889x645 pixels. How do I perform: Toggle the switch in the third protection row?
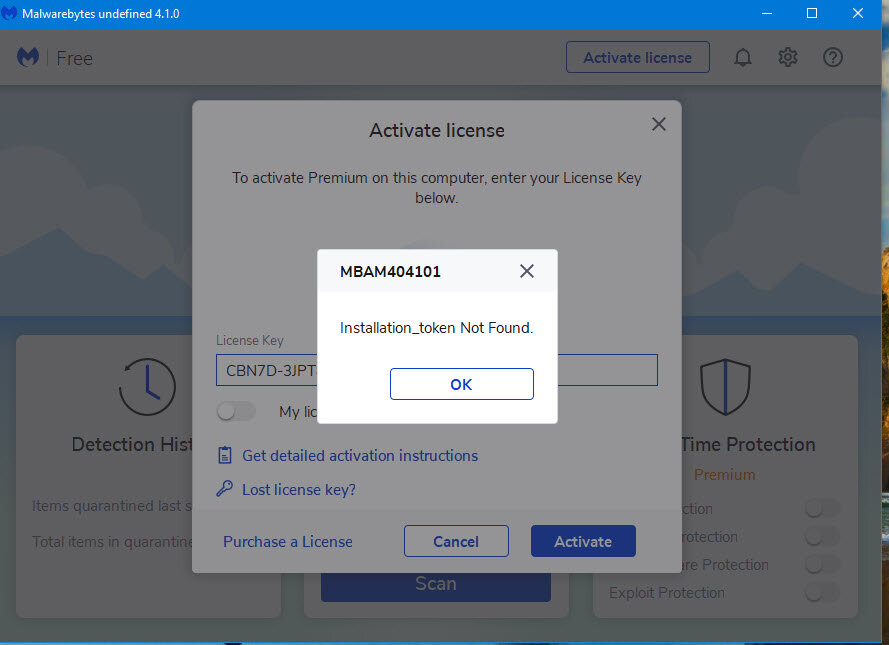click(x=822, y=564)
